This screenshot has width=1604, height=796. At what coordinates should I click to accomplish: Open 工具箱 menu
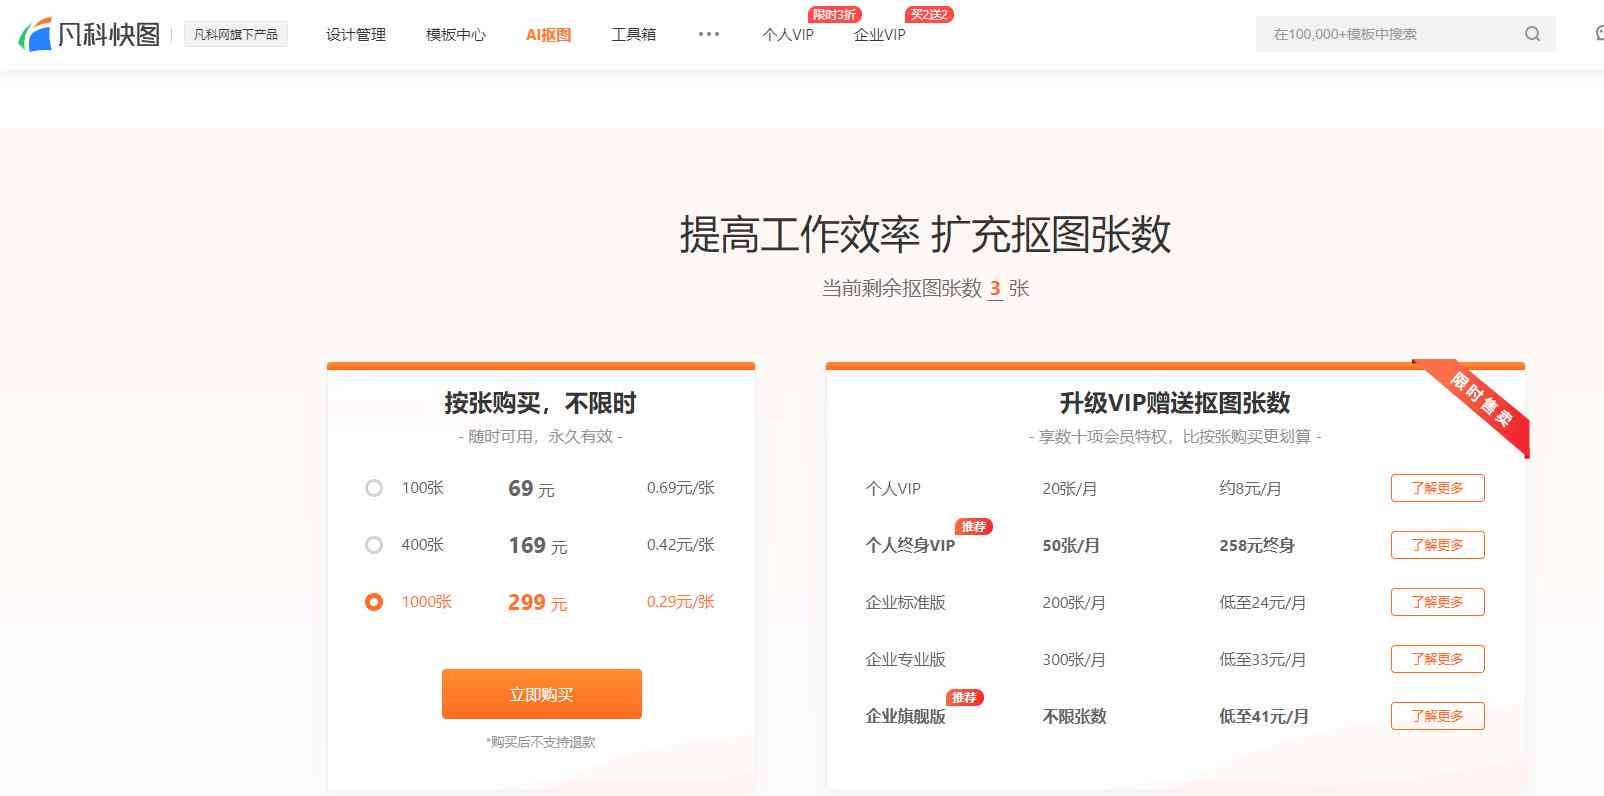point(634,34)
